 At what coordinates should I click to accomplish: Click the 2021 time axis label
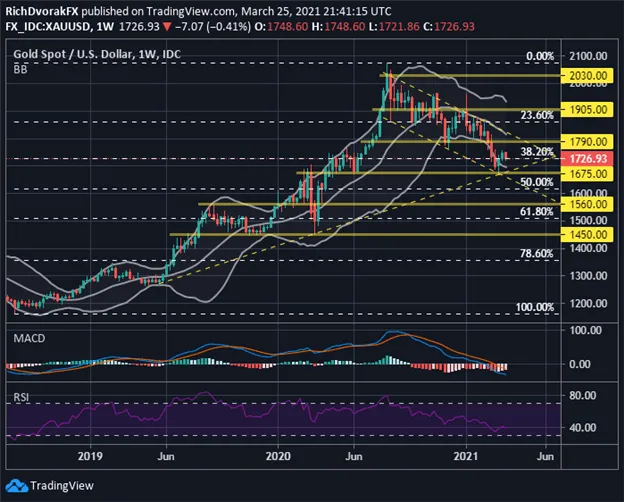(466, 456)
